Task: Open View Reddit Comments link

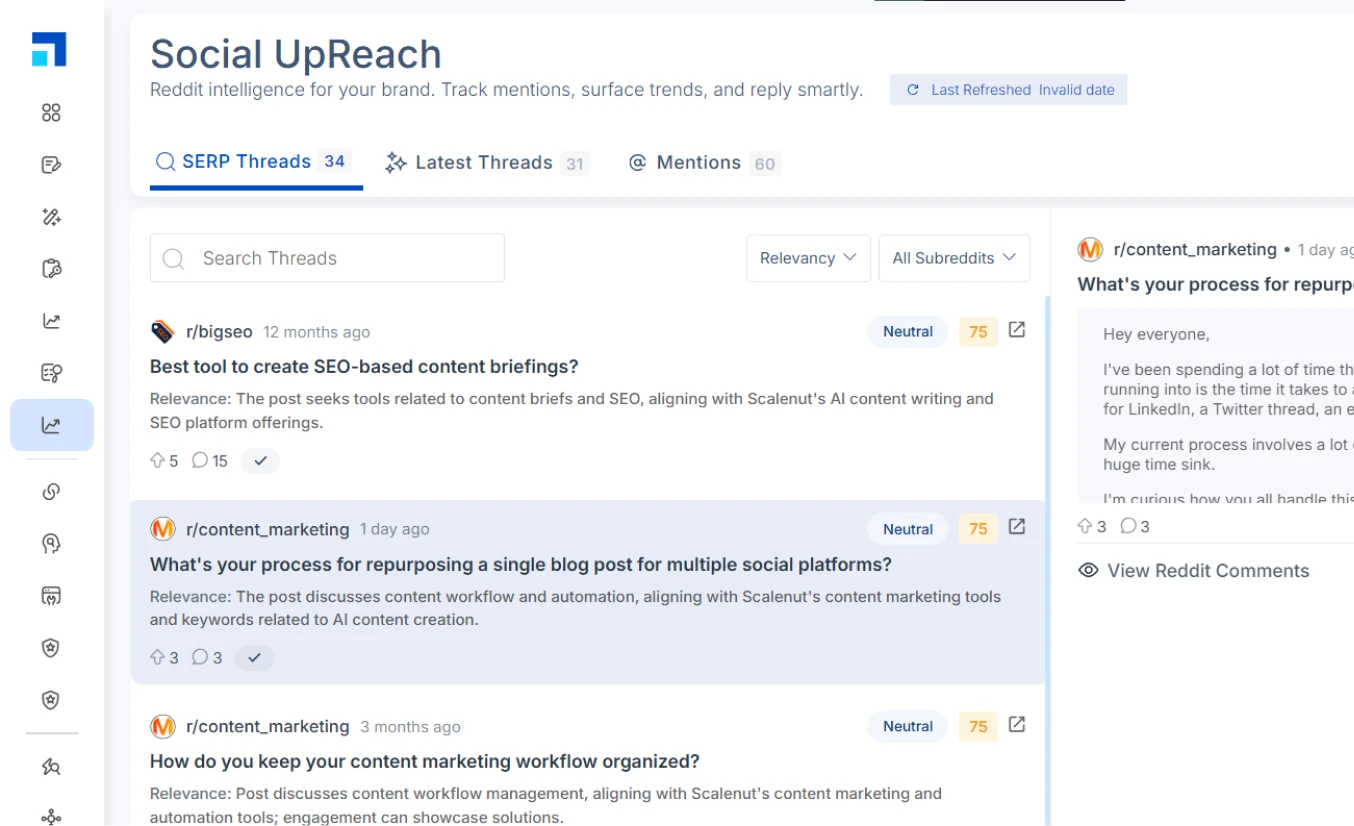Action: click(1207, 571)
